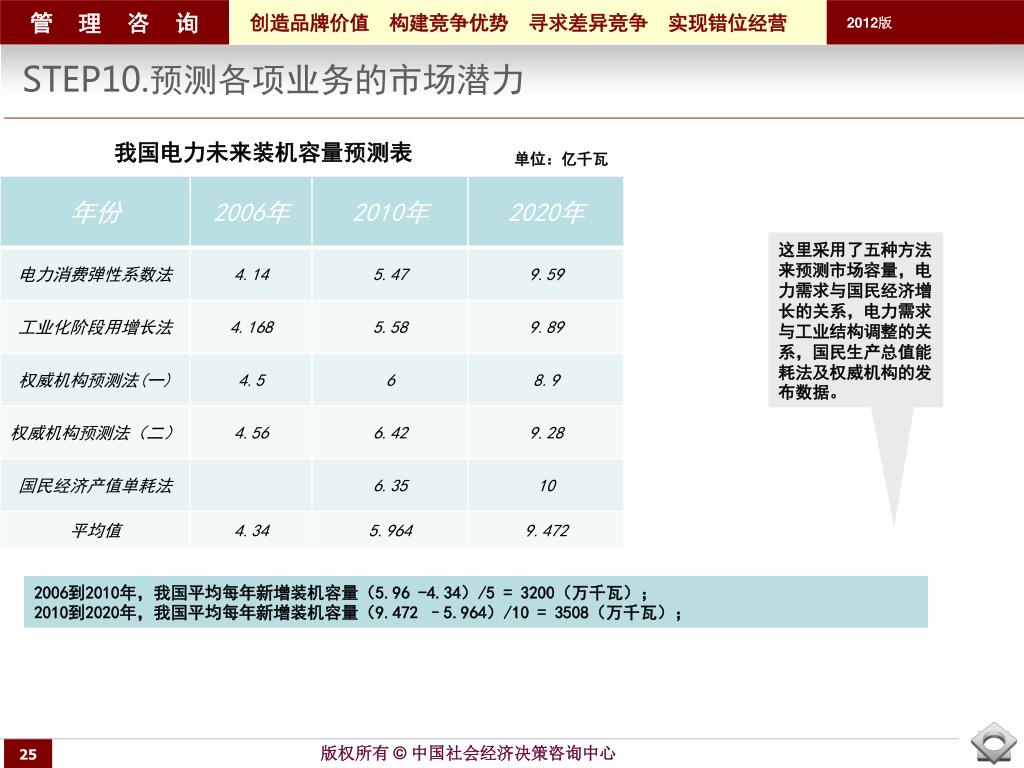
Task: Click the cell value 6.42
Action: (391, 433)
